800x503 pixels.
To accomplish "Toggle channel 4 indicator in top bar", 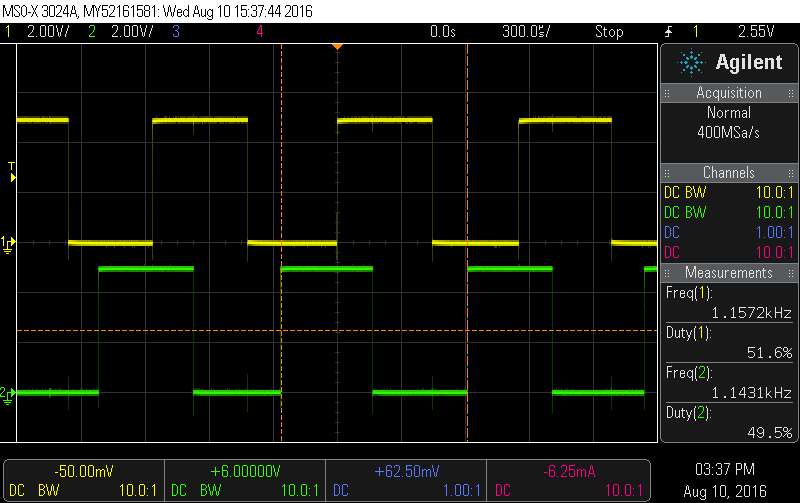I will click(x=260, y=32).
